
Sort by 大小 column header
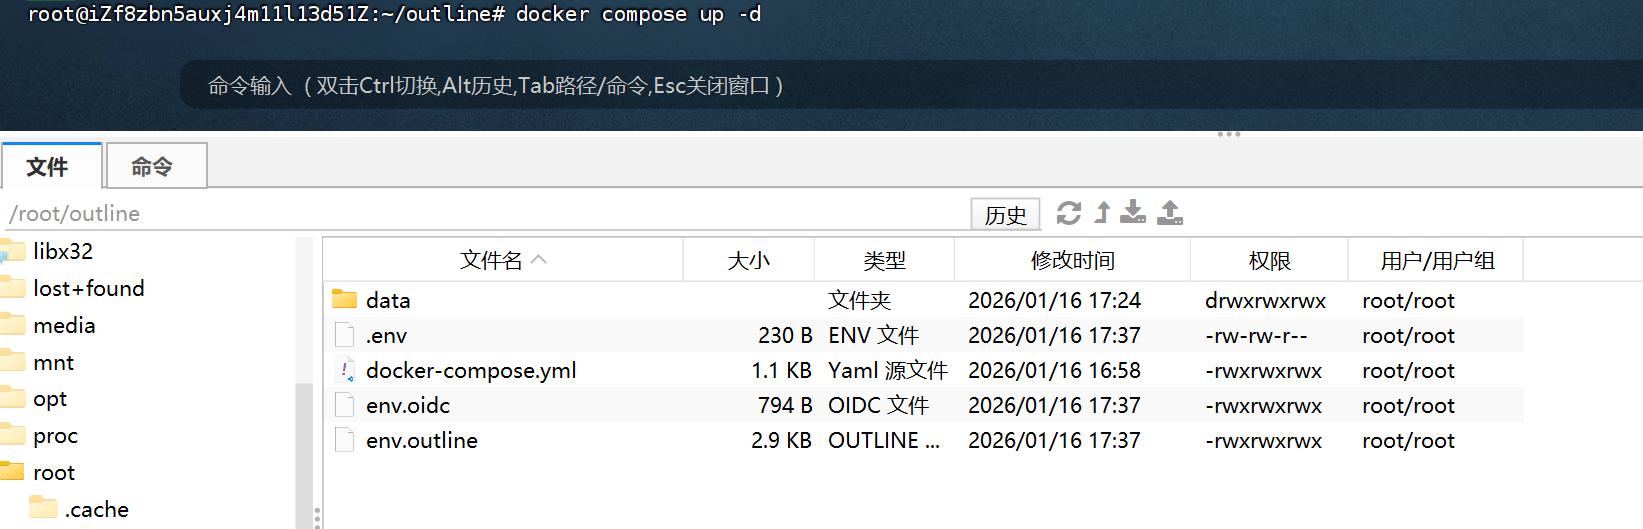coord(749,260)
